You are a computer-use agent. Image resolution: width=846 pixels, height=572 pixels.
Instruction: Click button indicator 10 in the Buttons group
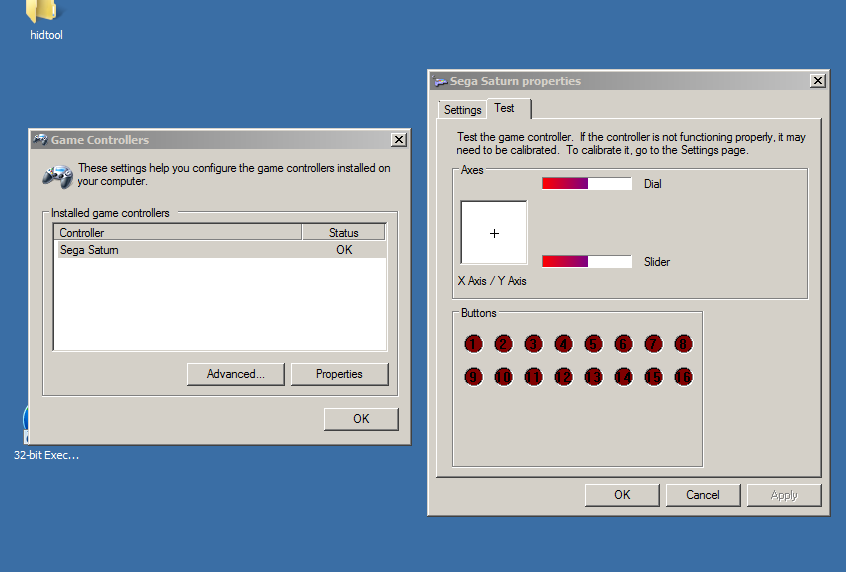[x=503, y=377]
